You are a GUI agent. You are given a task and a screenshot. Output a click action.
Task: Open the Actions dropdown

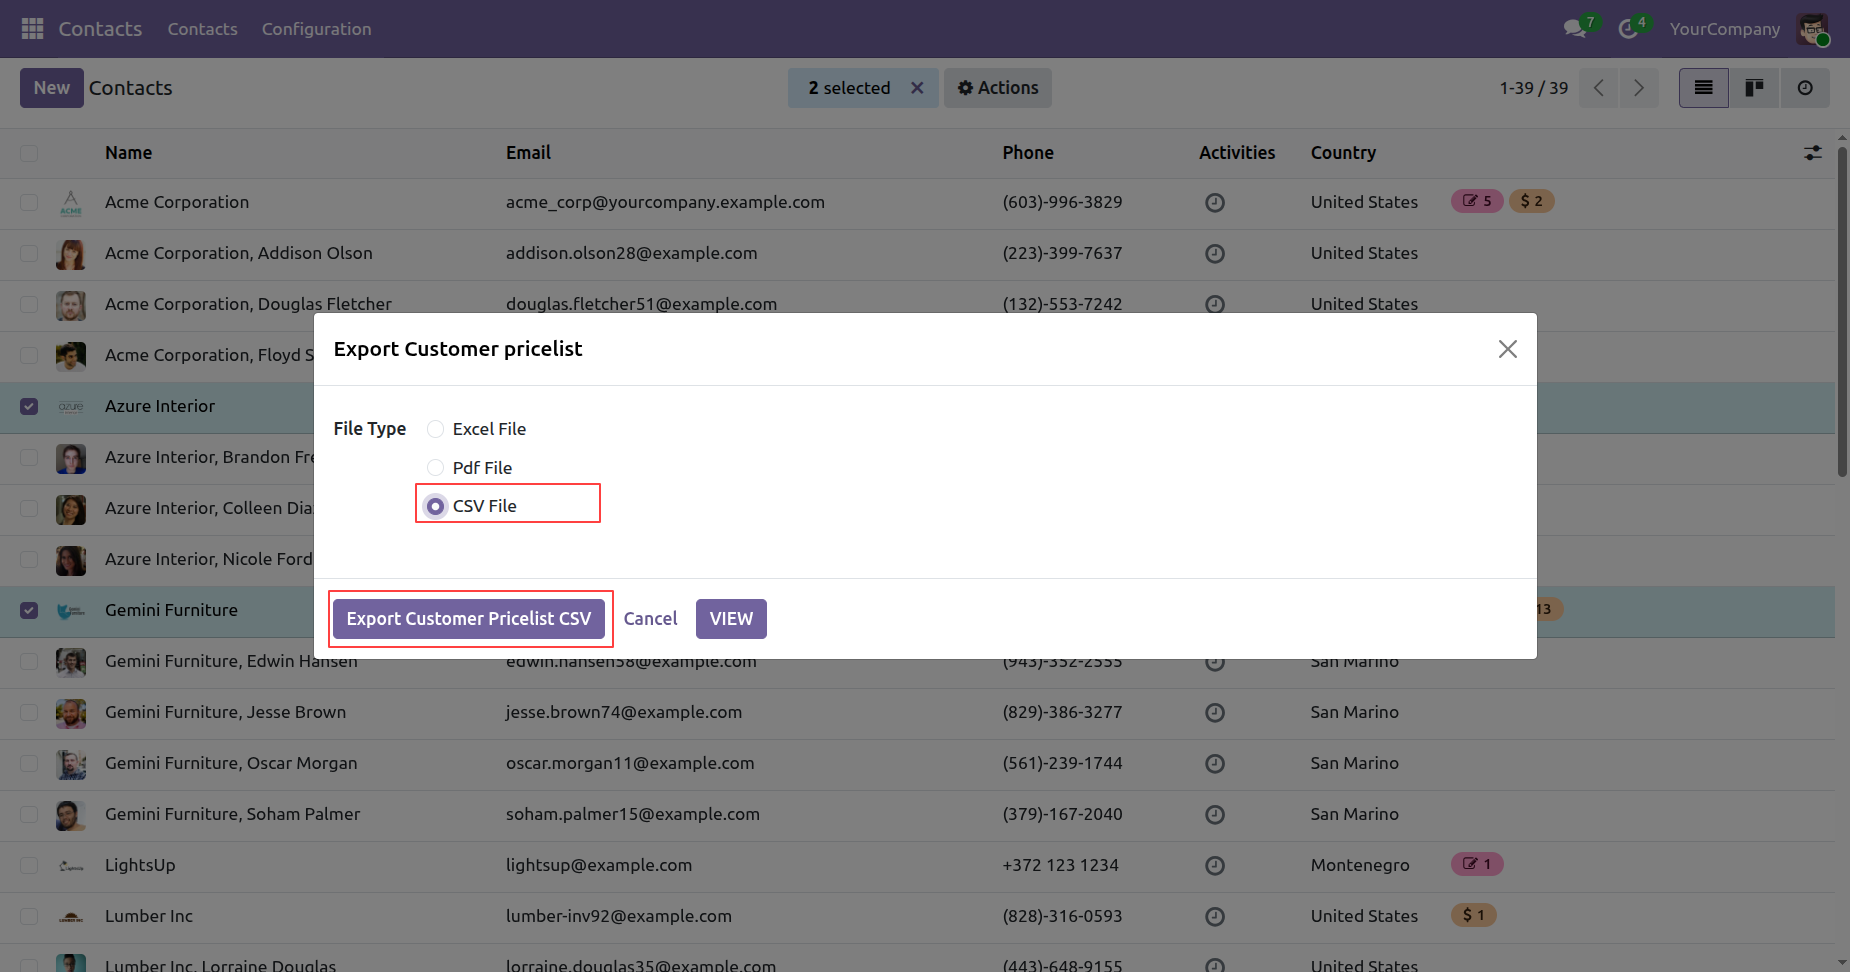997,88
